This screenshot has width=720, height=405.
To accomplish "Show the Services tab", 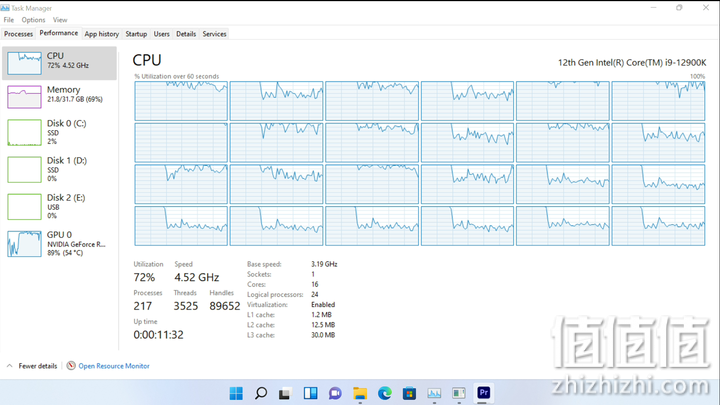I will point(214,34).
